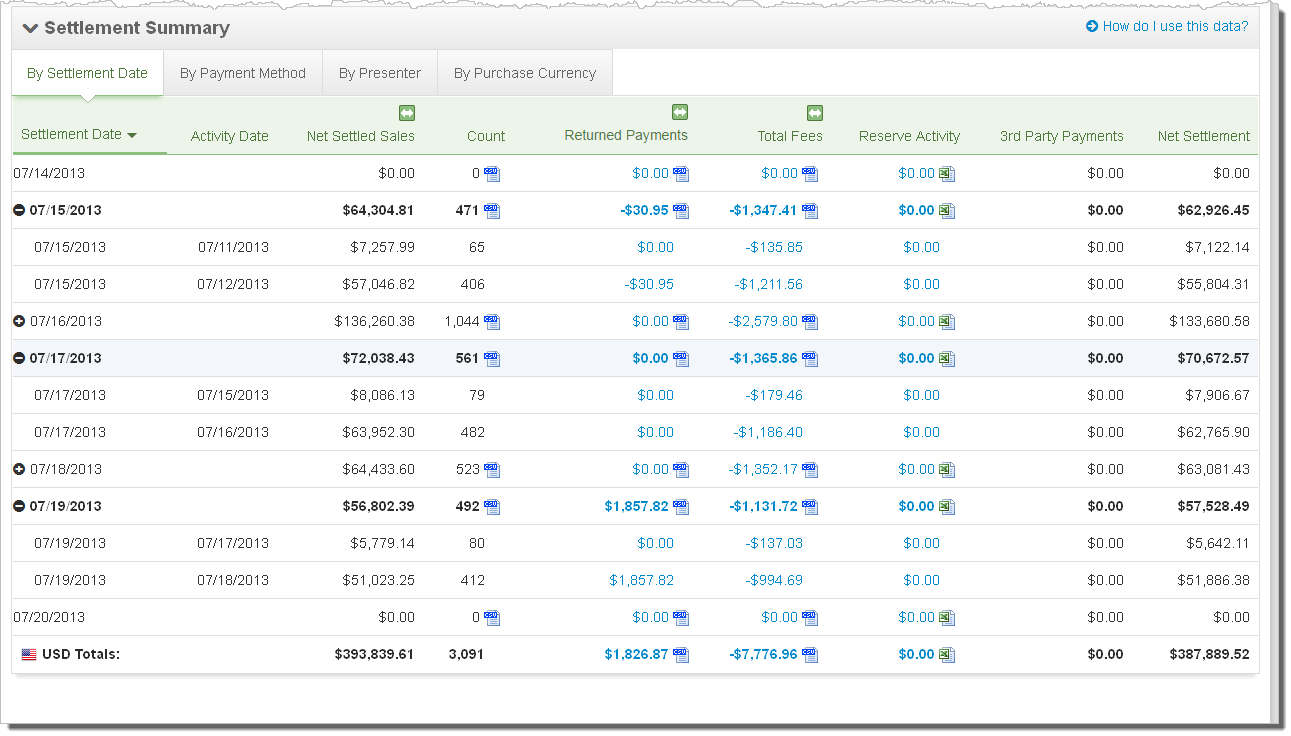Image resolution: width=1291 pixels, height=736 pixels.
Task: Download Total Fees CSV beside -$1,131.72
Action: point(810,507)
